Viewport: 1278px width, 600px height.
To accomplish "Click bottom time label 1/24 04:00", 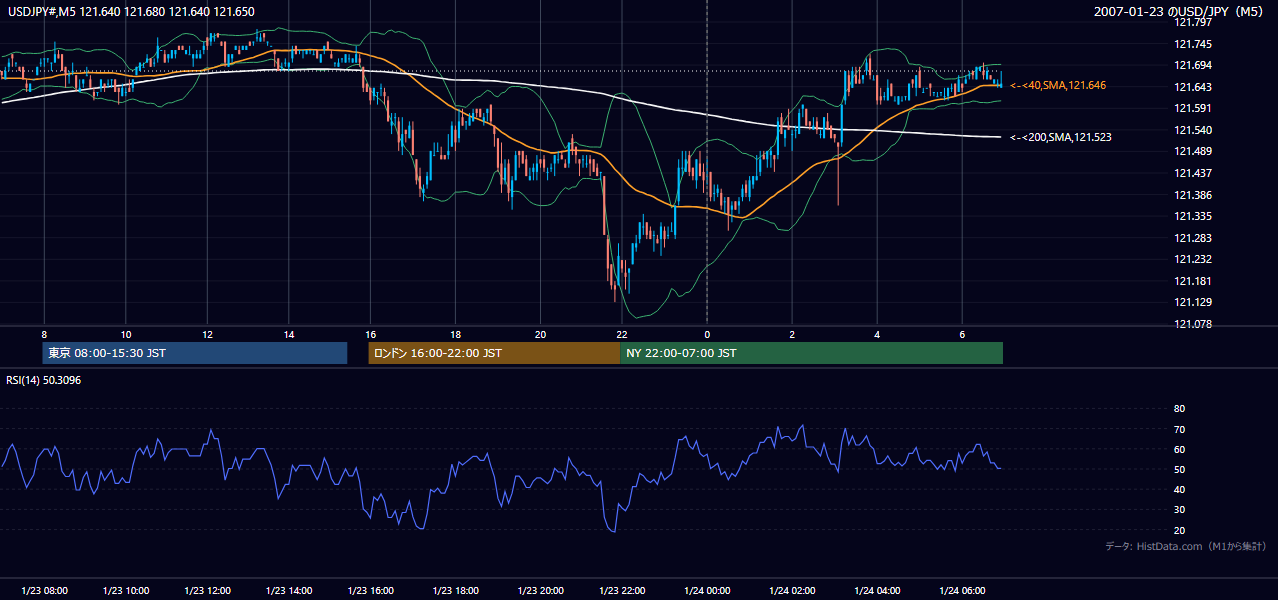I will [x=877, y=591].
